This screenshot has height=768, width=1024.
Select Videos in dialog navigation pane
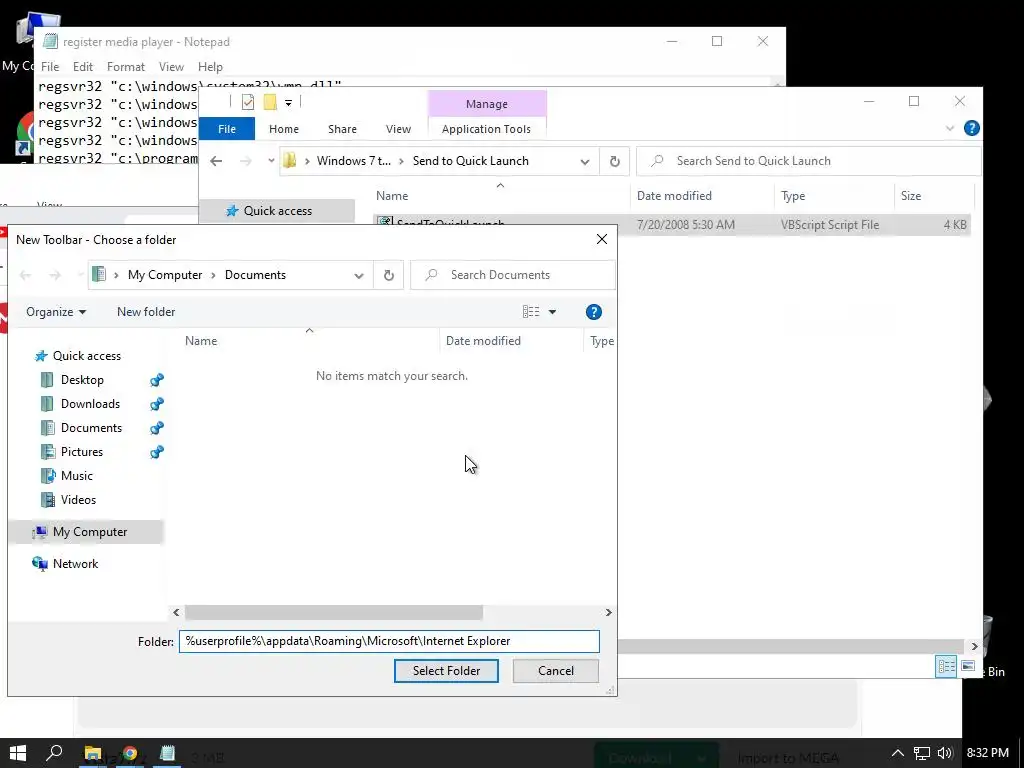point(78,500)
